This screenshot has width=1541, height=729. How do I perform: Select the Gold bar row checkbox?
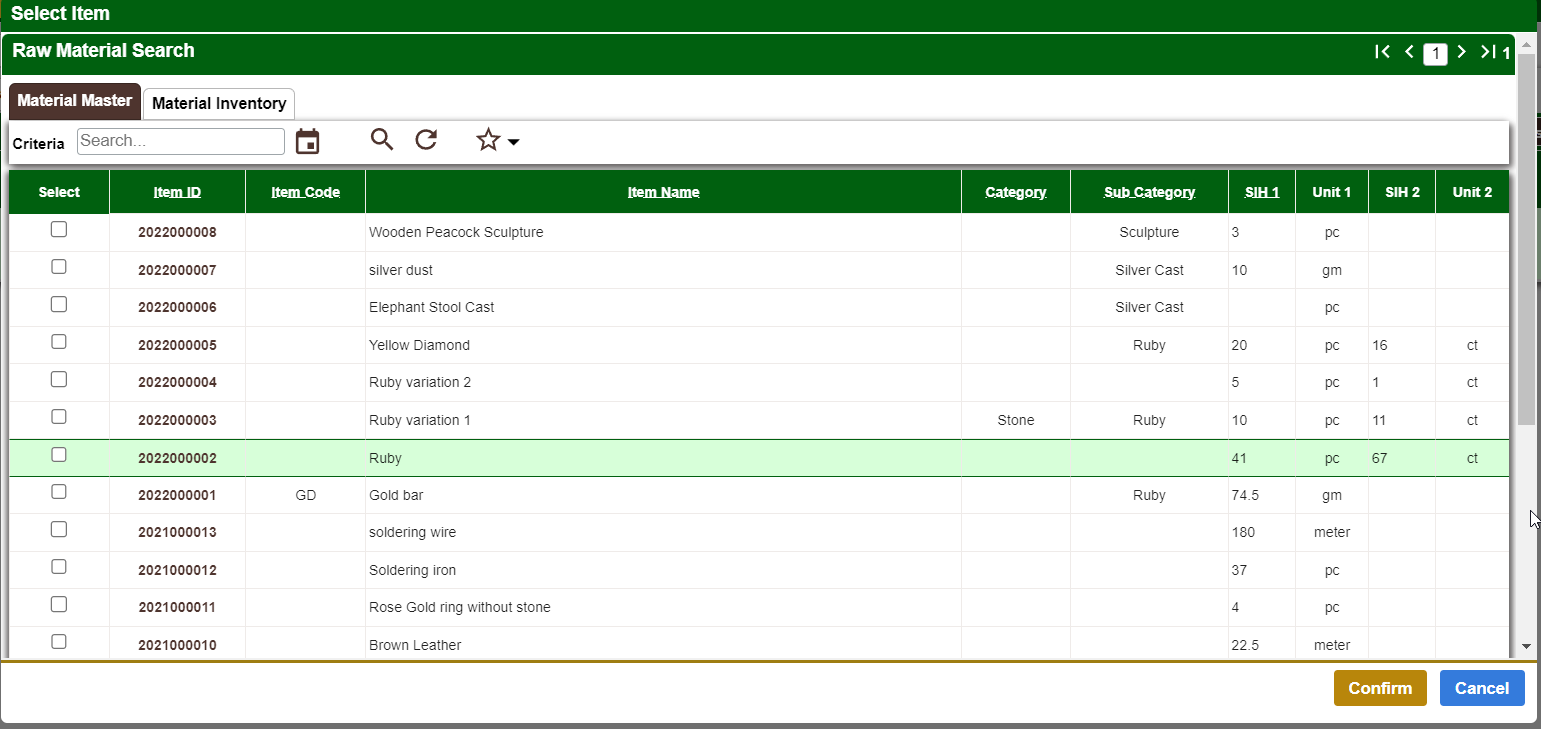(x=59, y=492)
